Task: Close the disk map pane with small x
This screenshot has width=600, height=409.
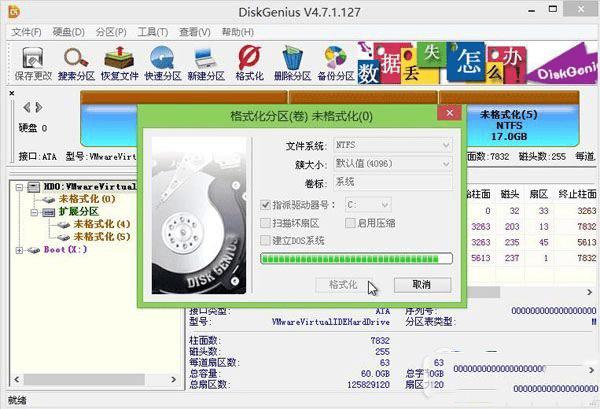Action: coord(12,93)
